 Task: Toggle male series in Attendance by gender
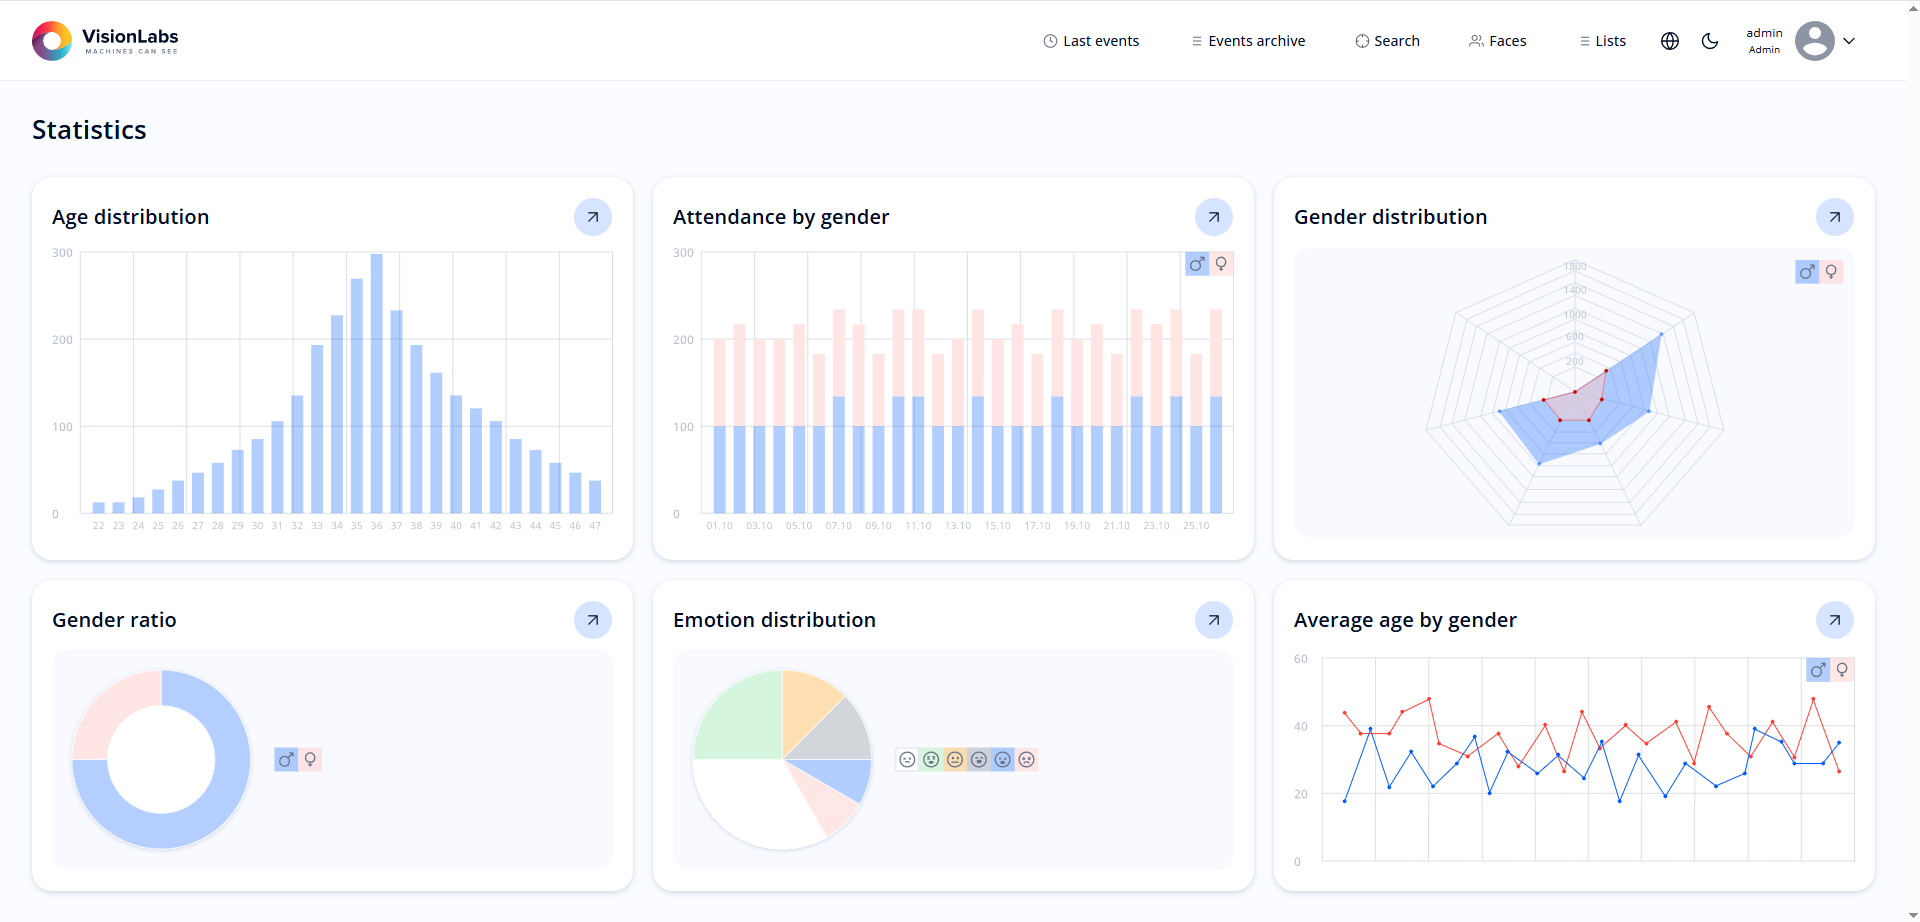coord(1196,264)
